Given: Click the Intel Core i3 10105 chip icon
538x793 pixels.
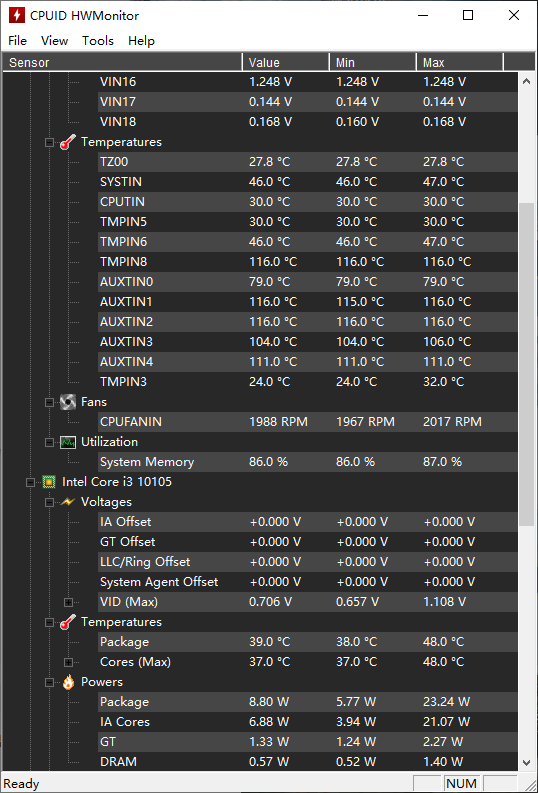Looking at the screenshot, I should 49,482.
